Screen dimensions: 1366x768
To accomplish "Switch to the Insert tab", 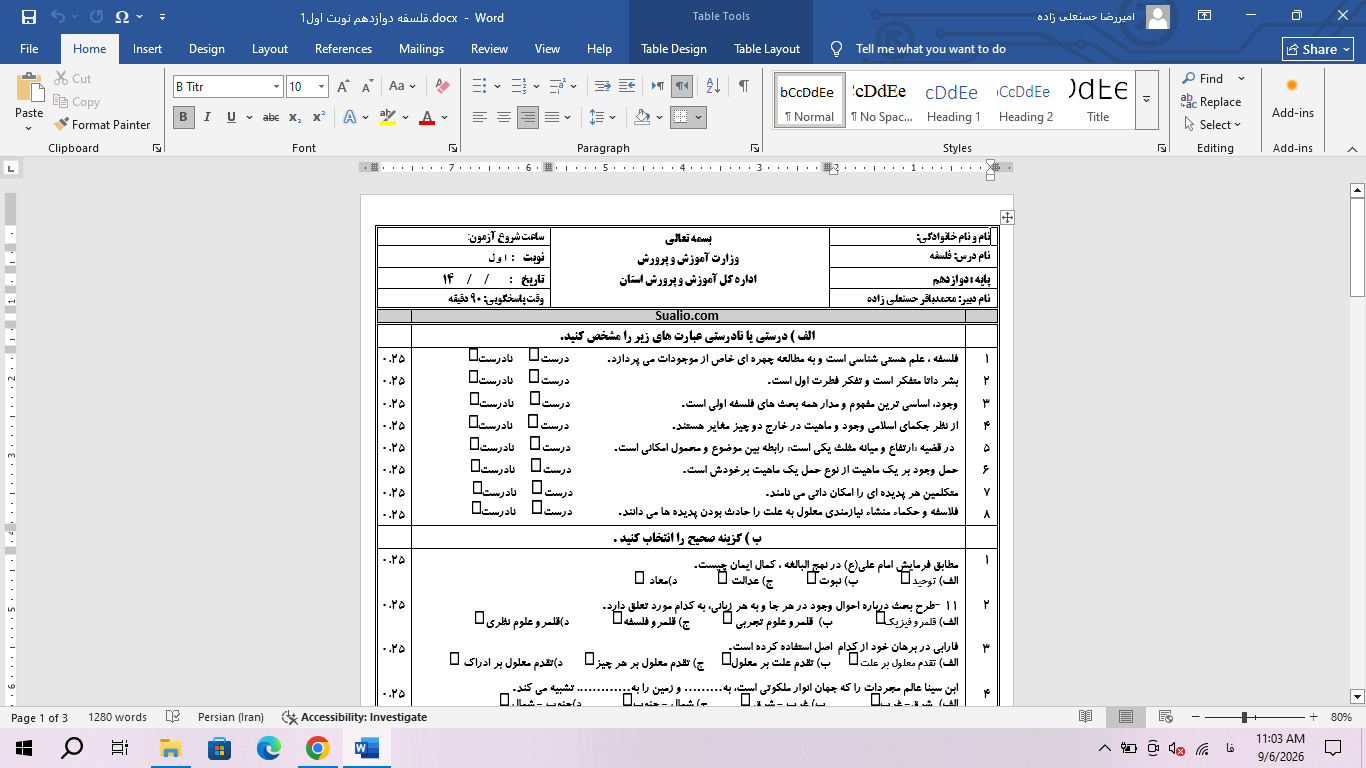I will pyautogui.click(x=147, y=49).
